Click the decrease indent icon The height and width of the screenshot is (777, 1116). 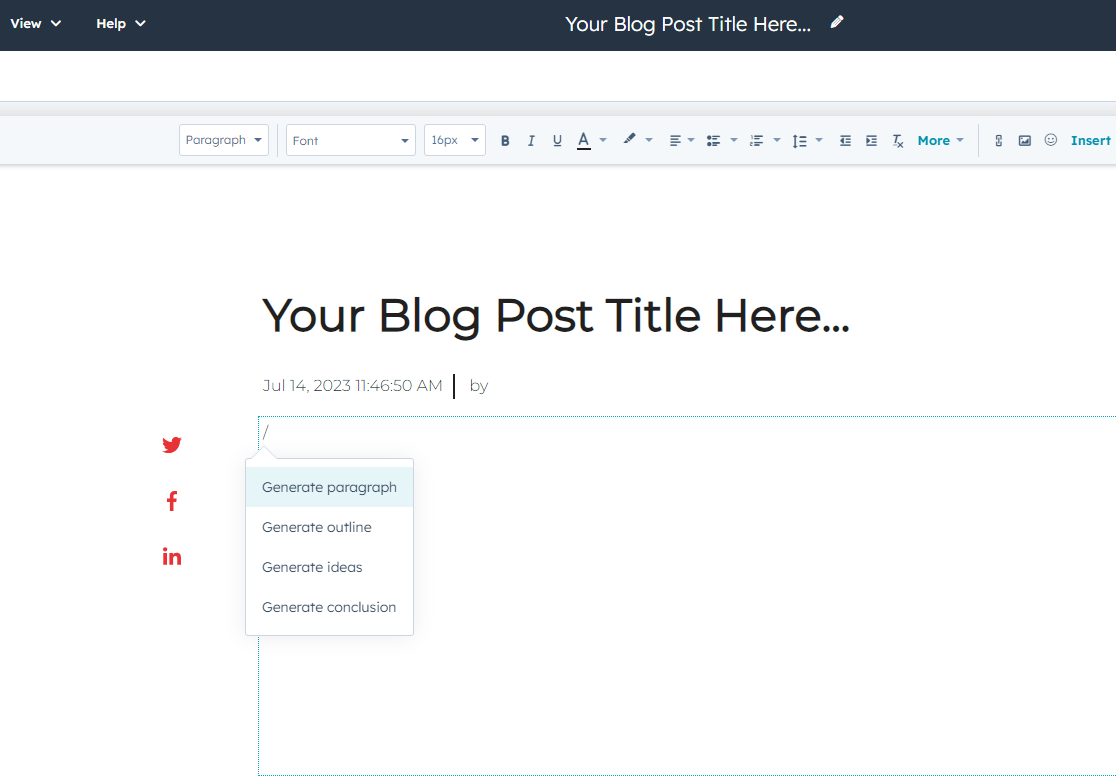tap(845, 141)
